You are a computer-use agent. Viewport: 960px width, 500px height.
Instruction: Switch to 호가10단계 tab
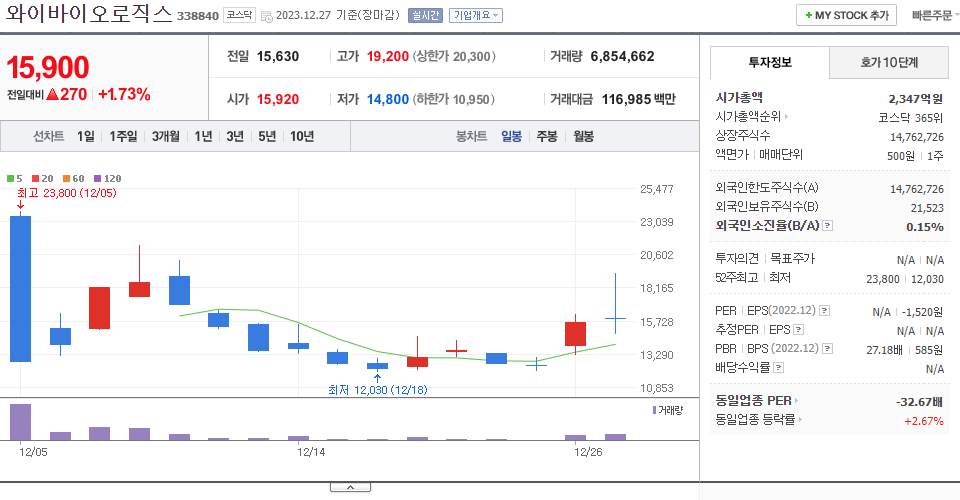(889, 62)
